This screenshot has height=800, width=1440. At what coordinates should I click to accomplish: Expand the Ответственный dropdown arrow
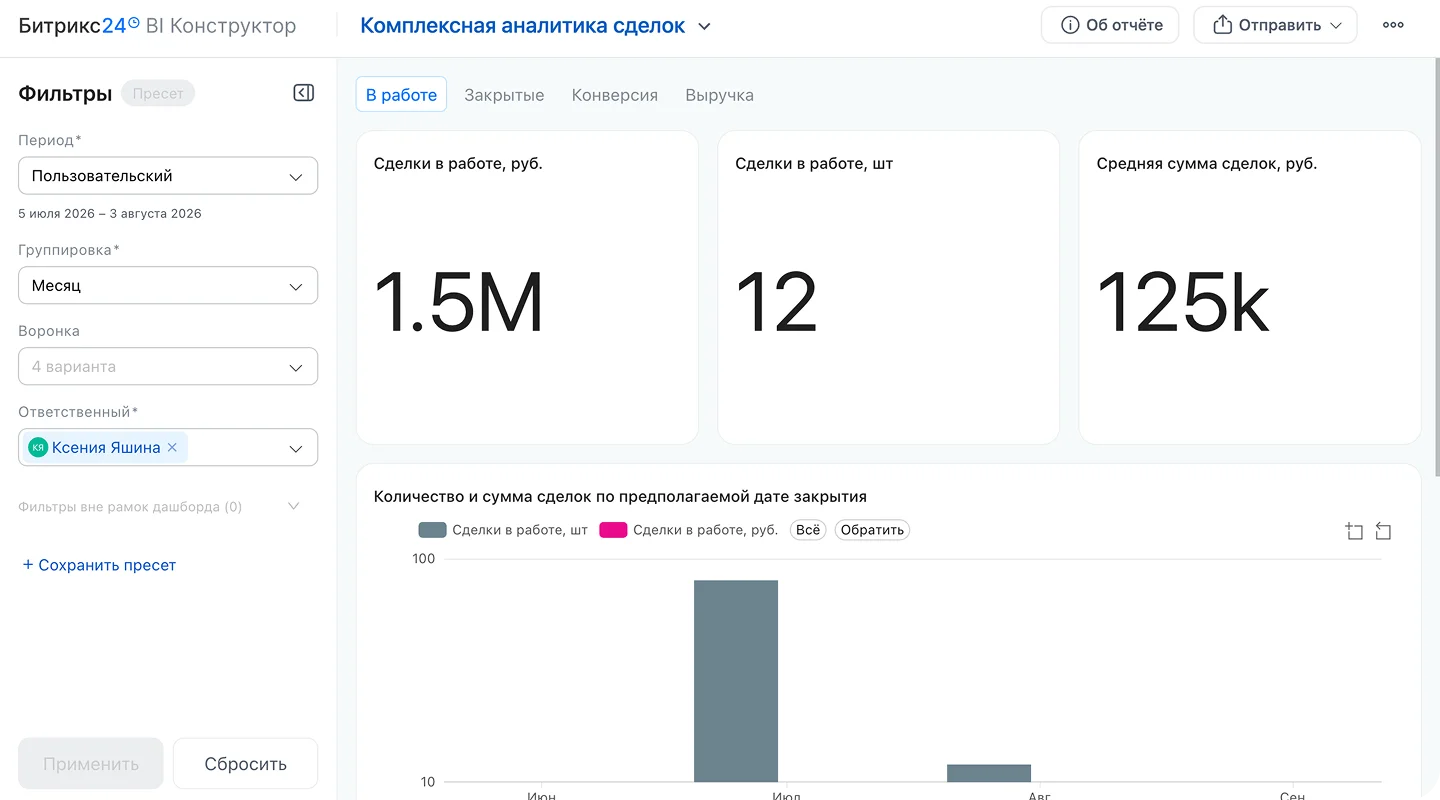[x=296, y=449]
